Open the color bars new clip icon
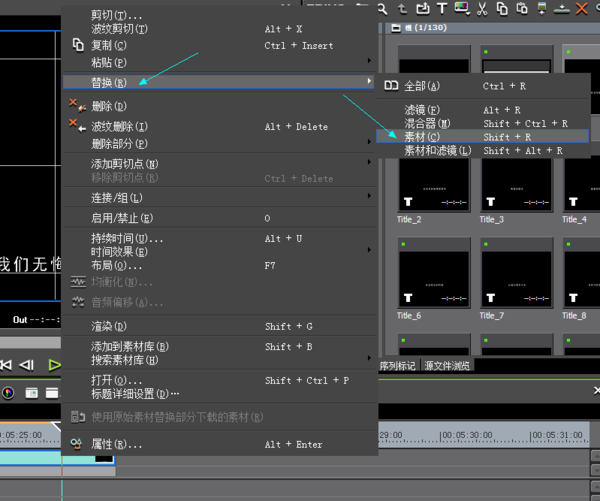The height and width of the screenshot is (501, 600). pos(462,8)
